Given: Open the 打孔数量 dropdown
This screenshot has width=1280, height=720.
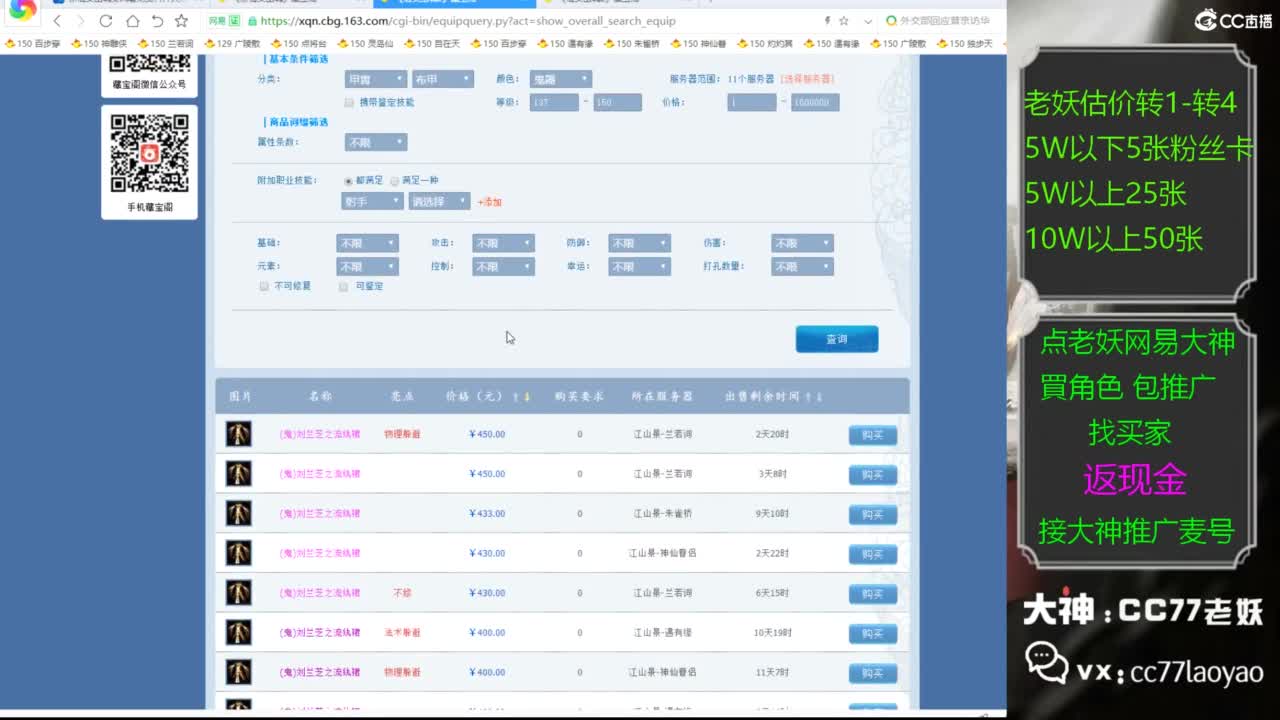Looking at the screenshot, I should pos(802,267).
